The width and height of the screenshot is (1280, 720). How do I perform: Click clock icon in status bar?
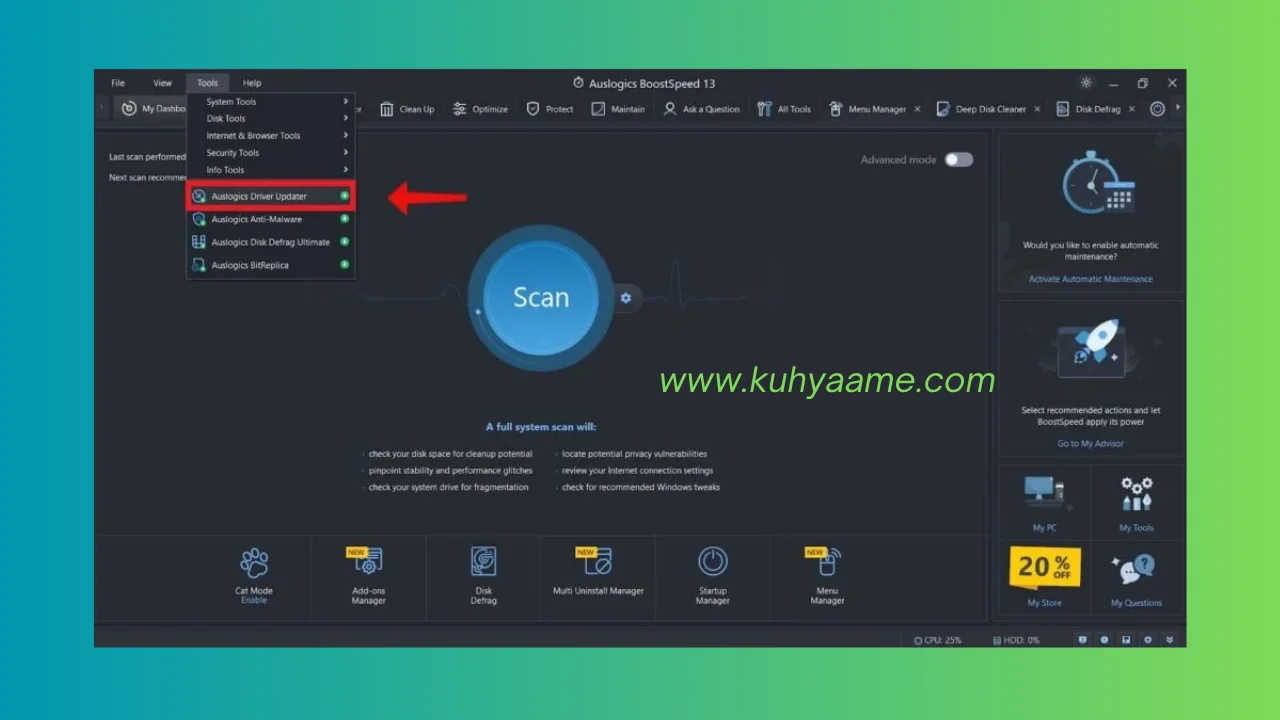tap(1104, 640)
